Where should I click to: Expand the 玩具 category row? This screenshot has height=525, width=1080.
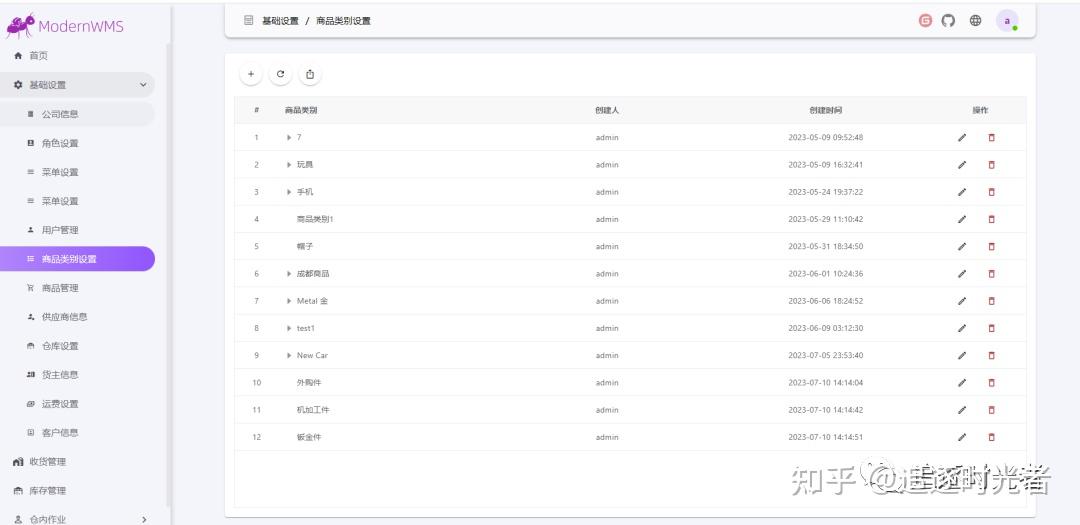click(289, 165)
